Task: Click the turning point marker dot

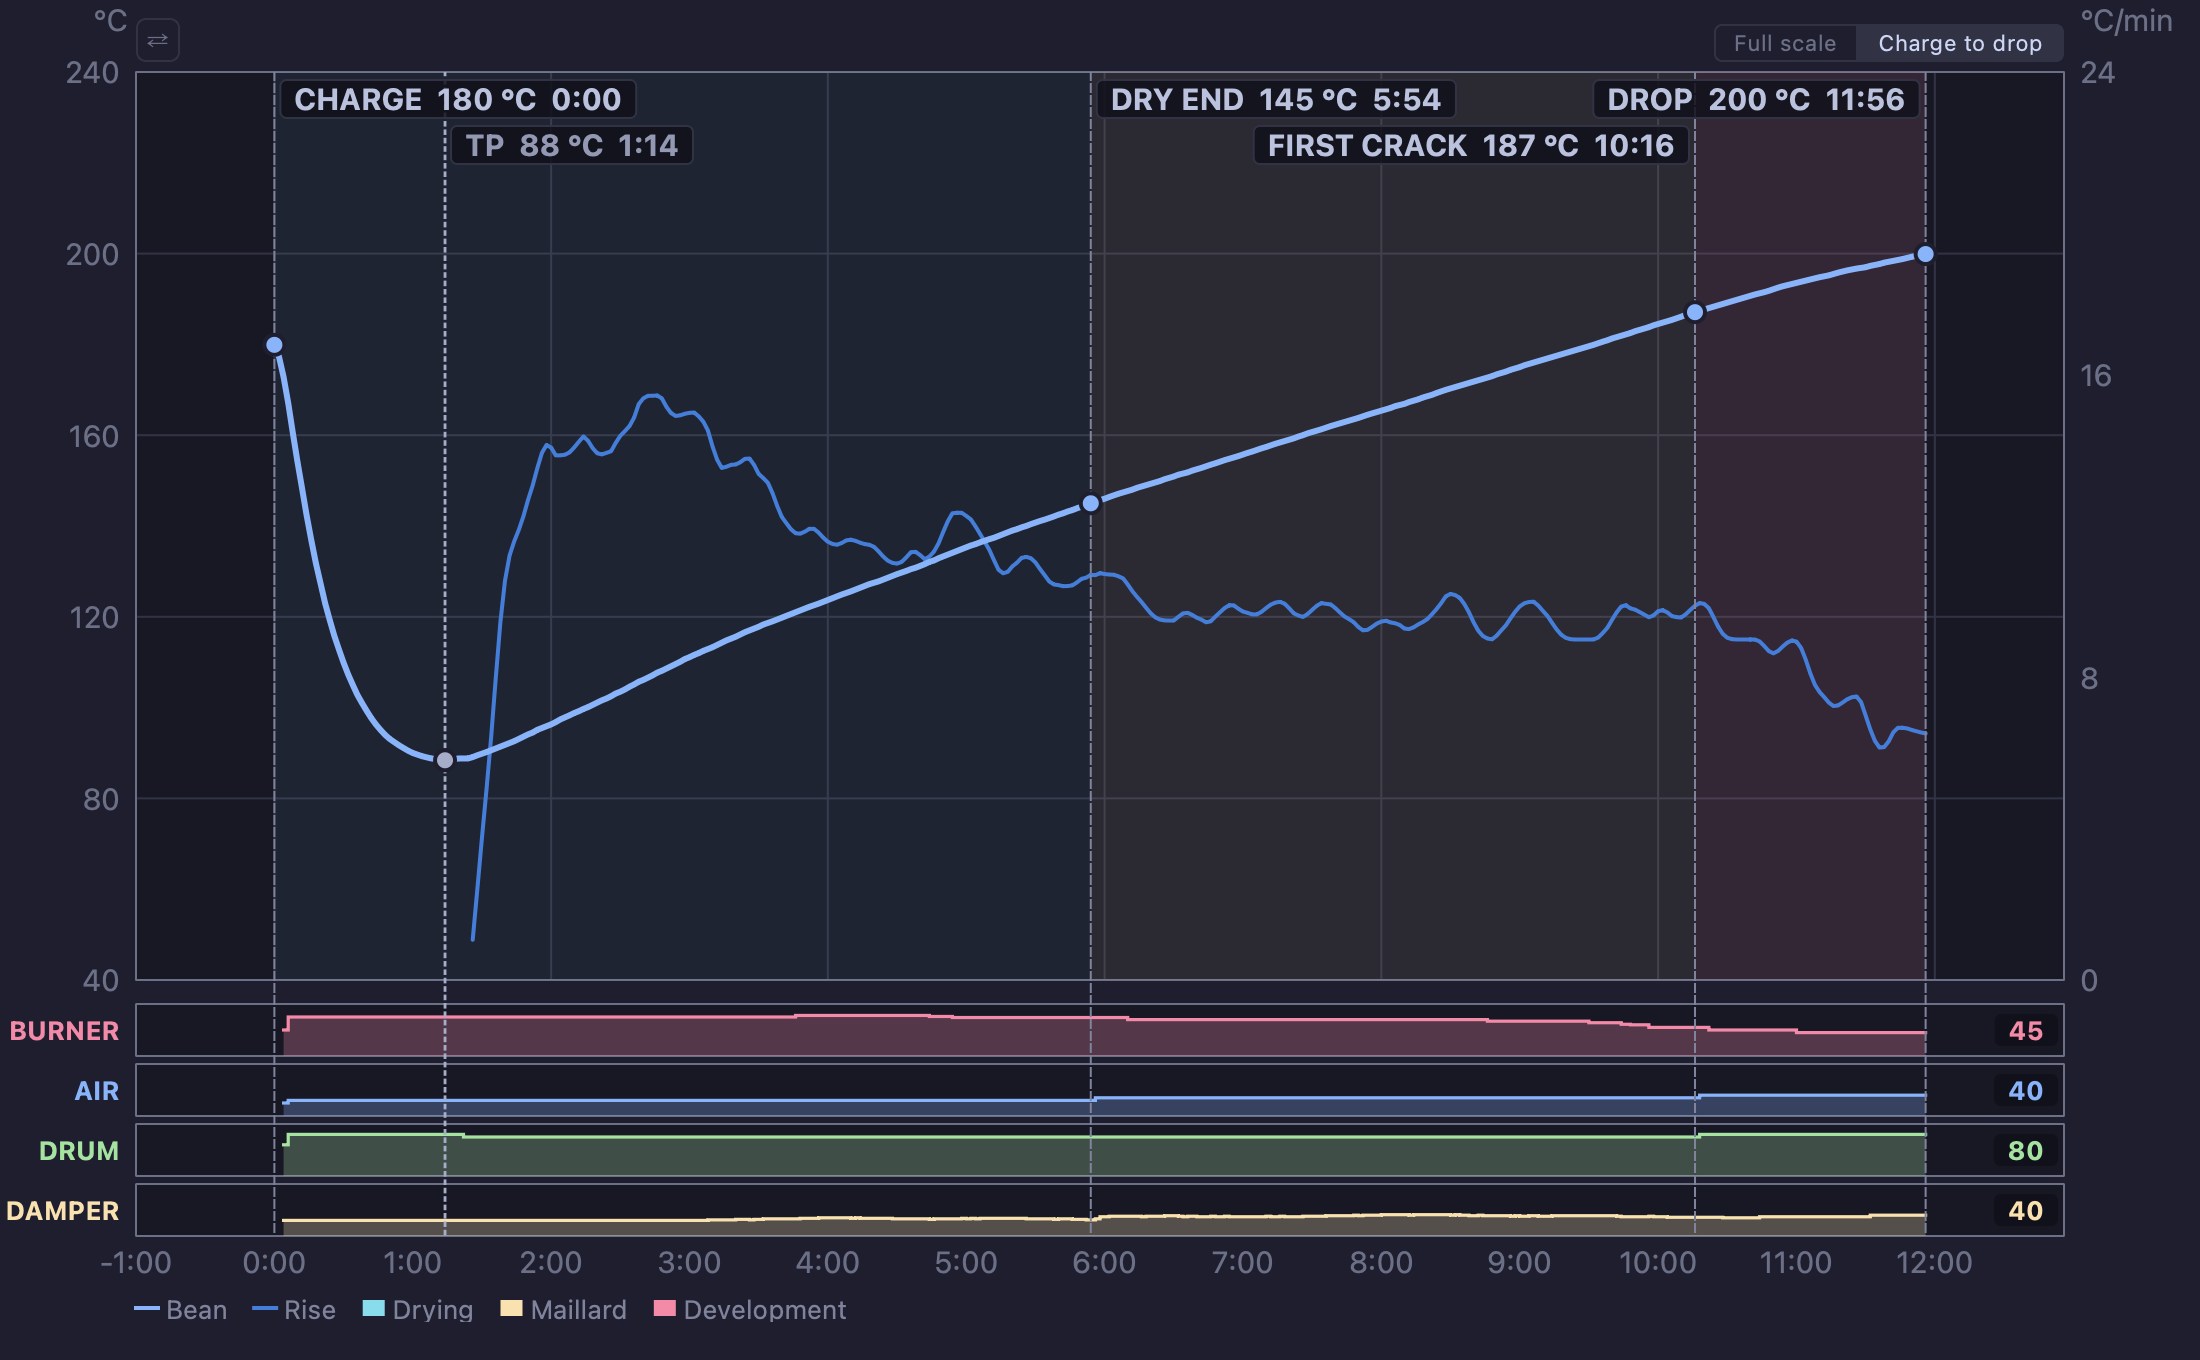Action: pyautogui.click(x=445, y=760)
